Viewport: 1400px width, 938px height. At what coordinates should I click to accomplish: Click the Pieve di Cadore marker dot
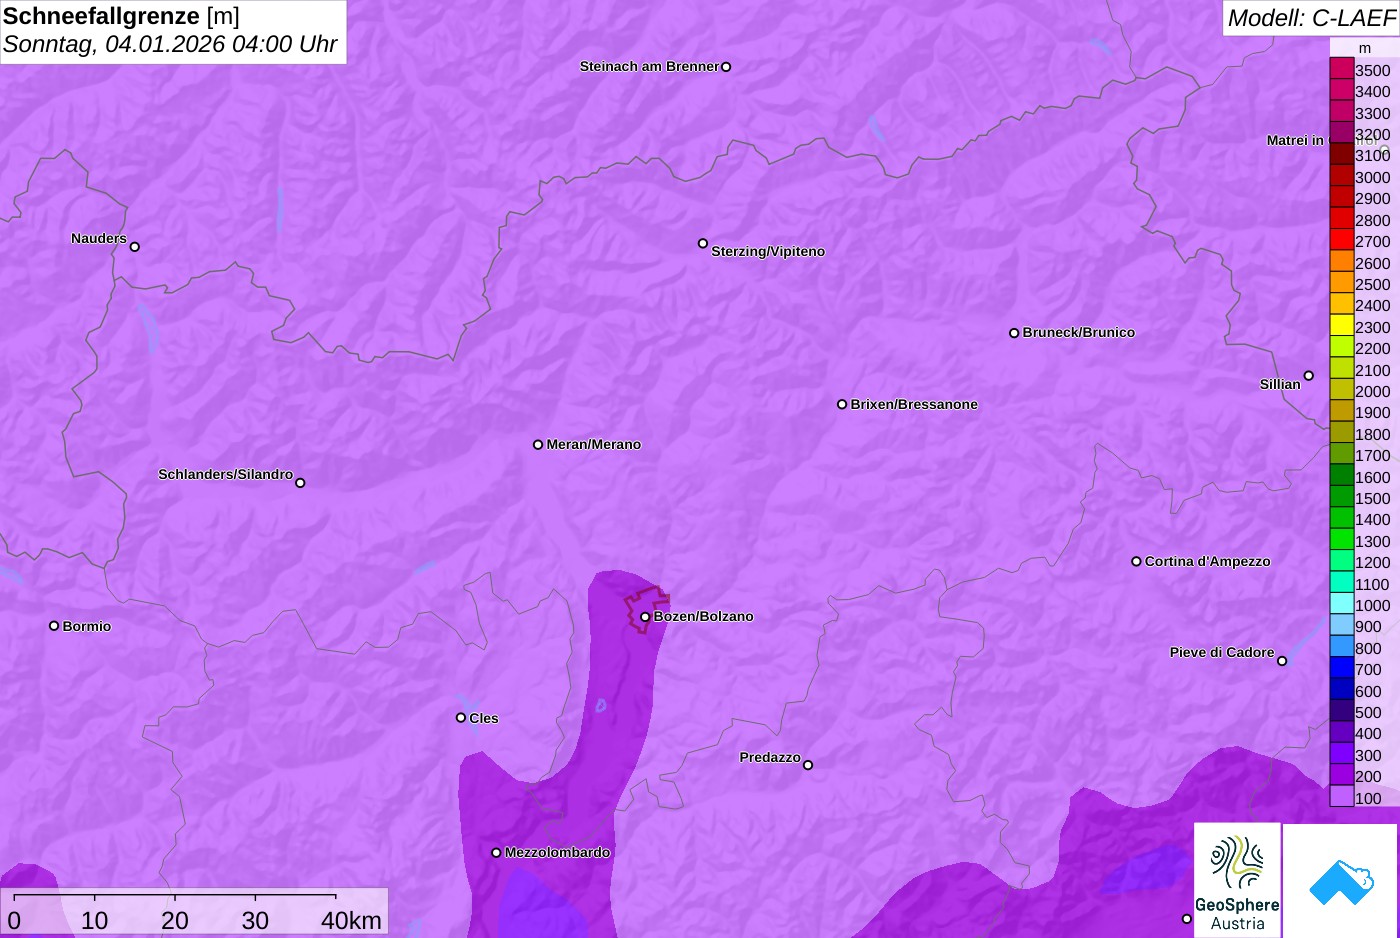click(x=1282, y=661)
